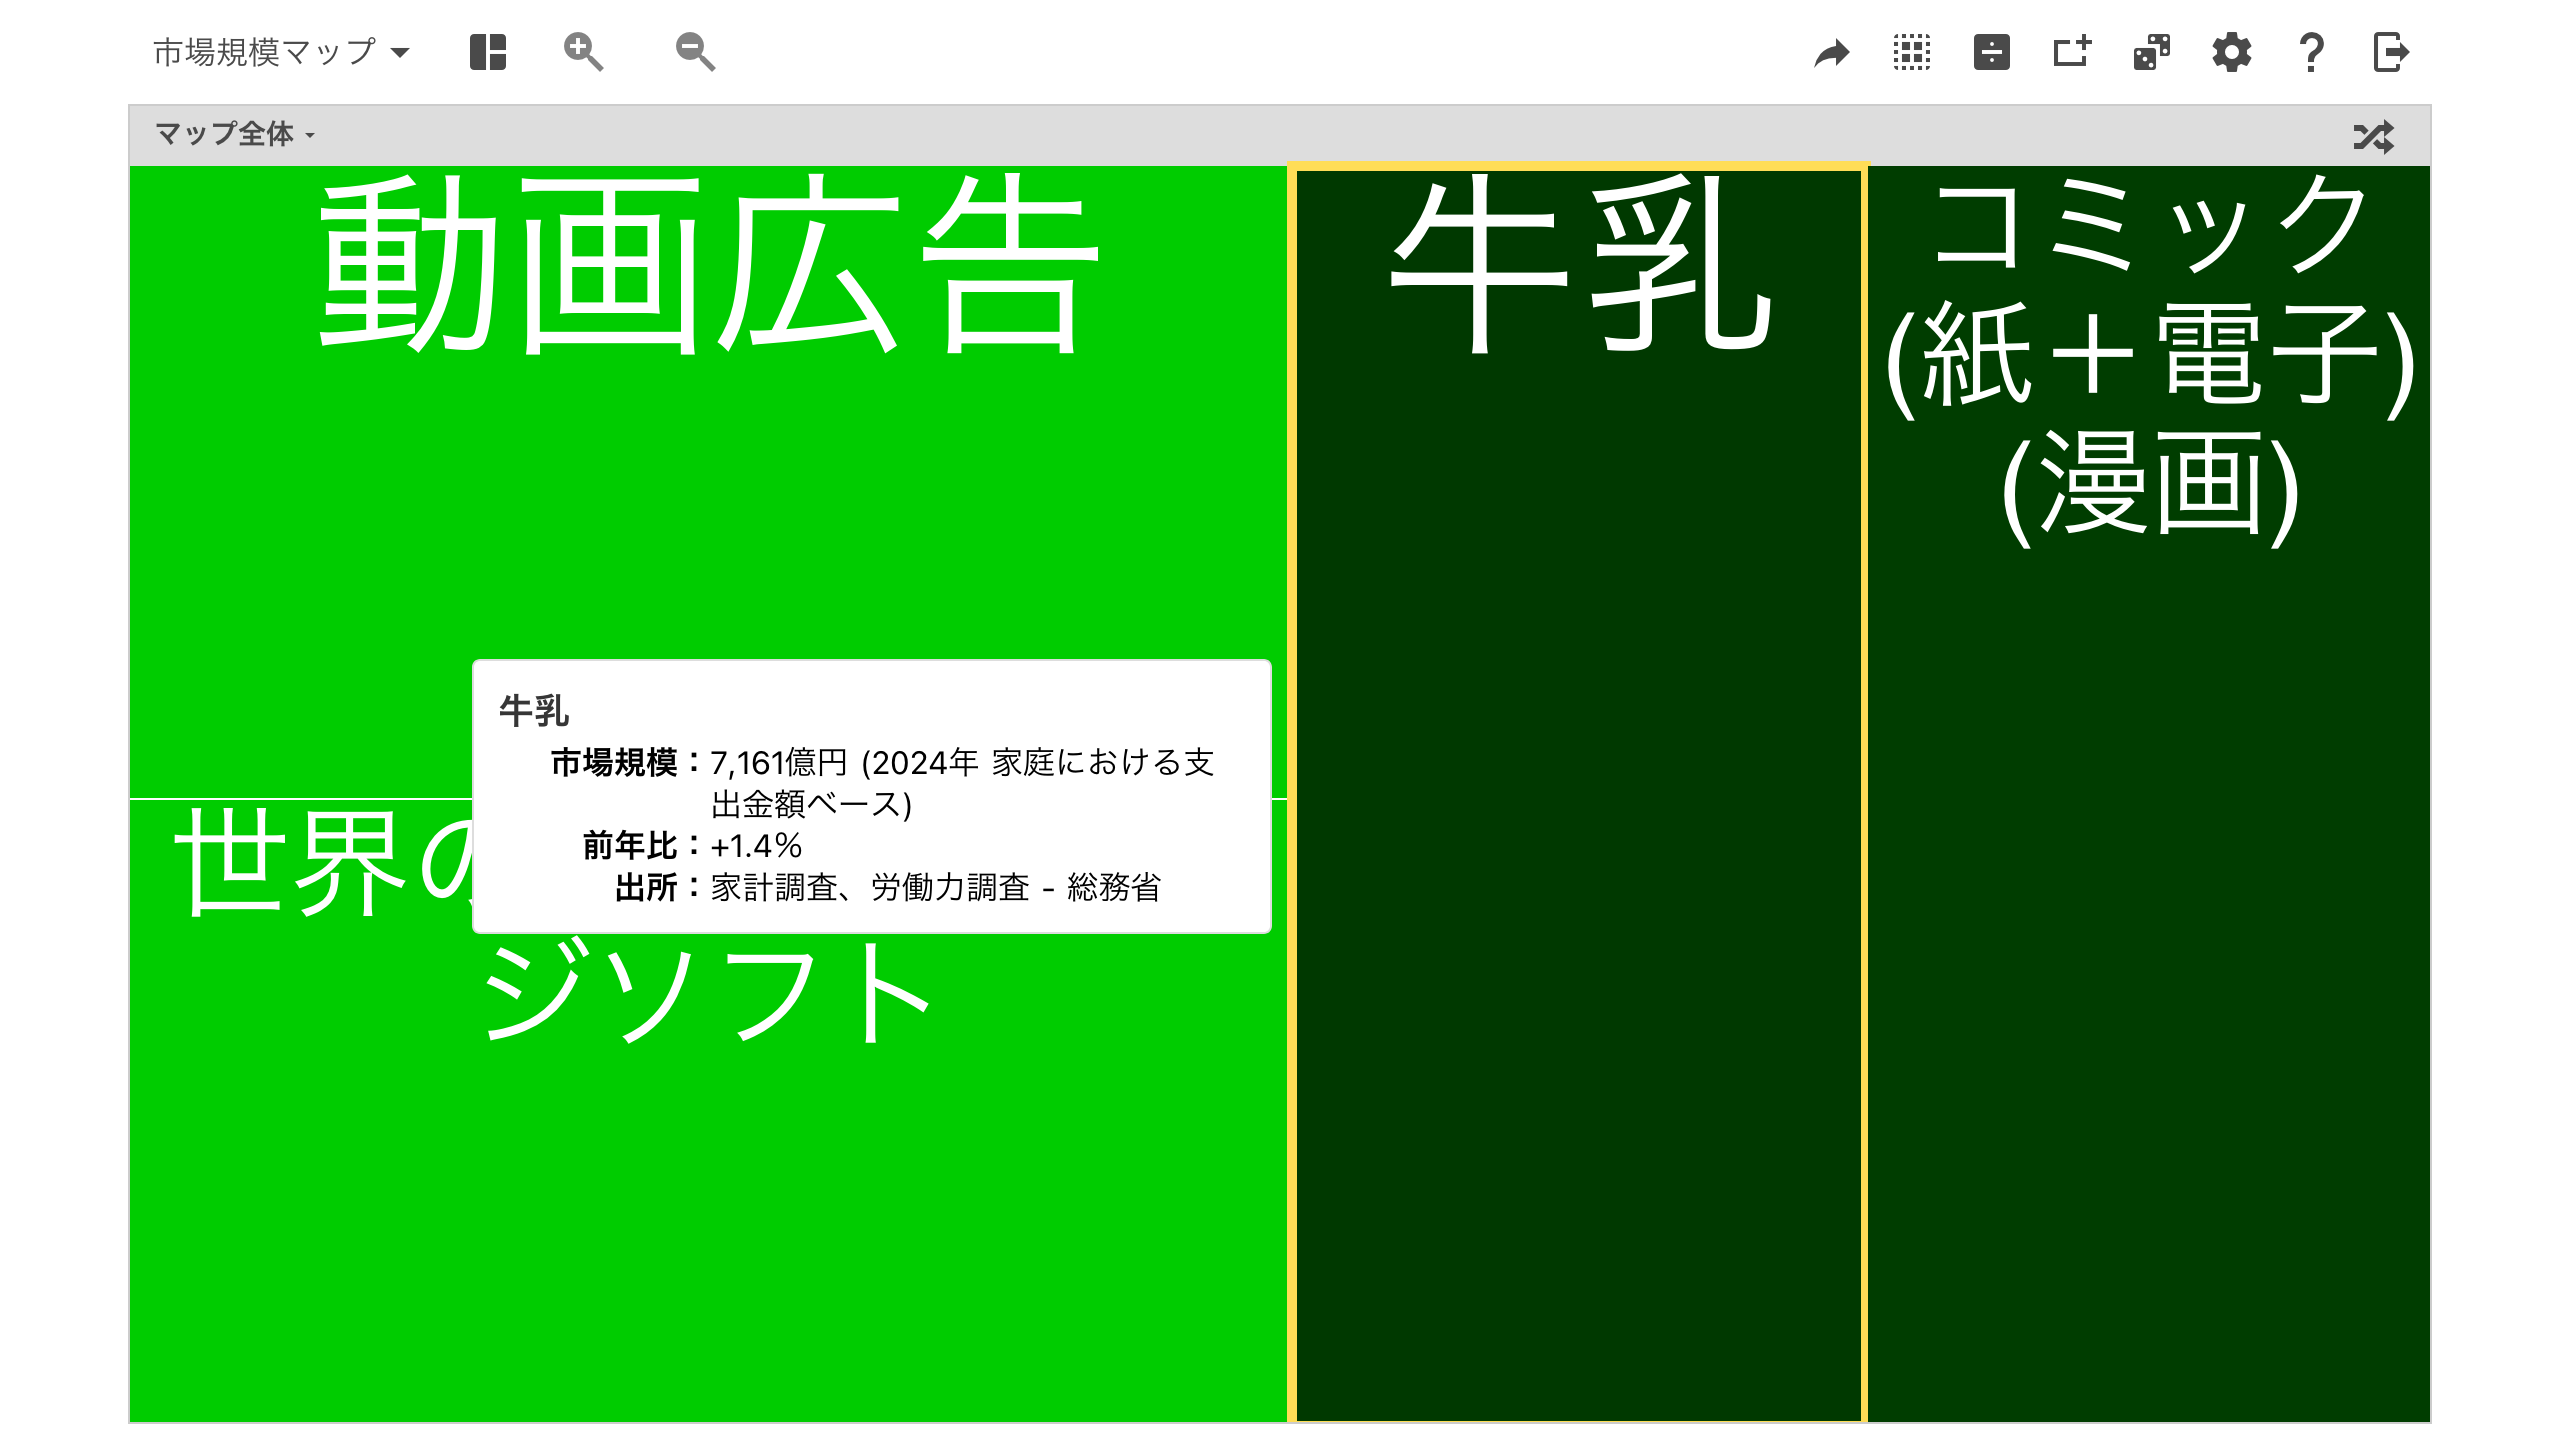Select the 牛乳 treemap tile
The image size is (2560, 1440).
pos(1578,794)
